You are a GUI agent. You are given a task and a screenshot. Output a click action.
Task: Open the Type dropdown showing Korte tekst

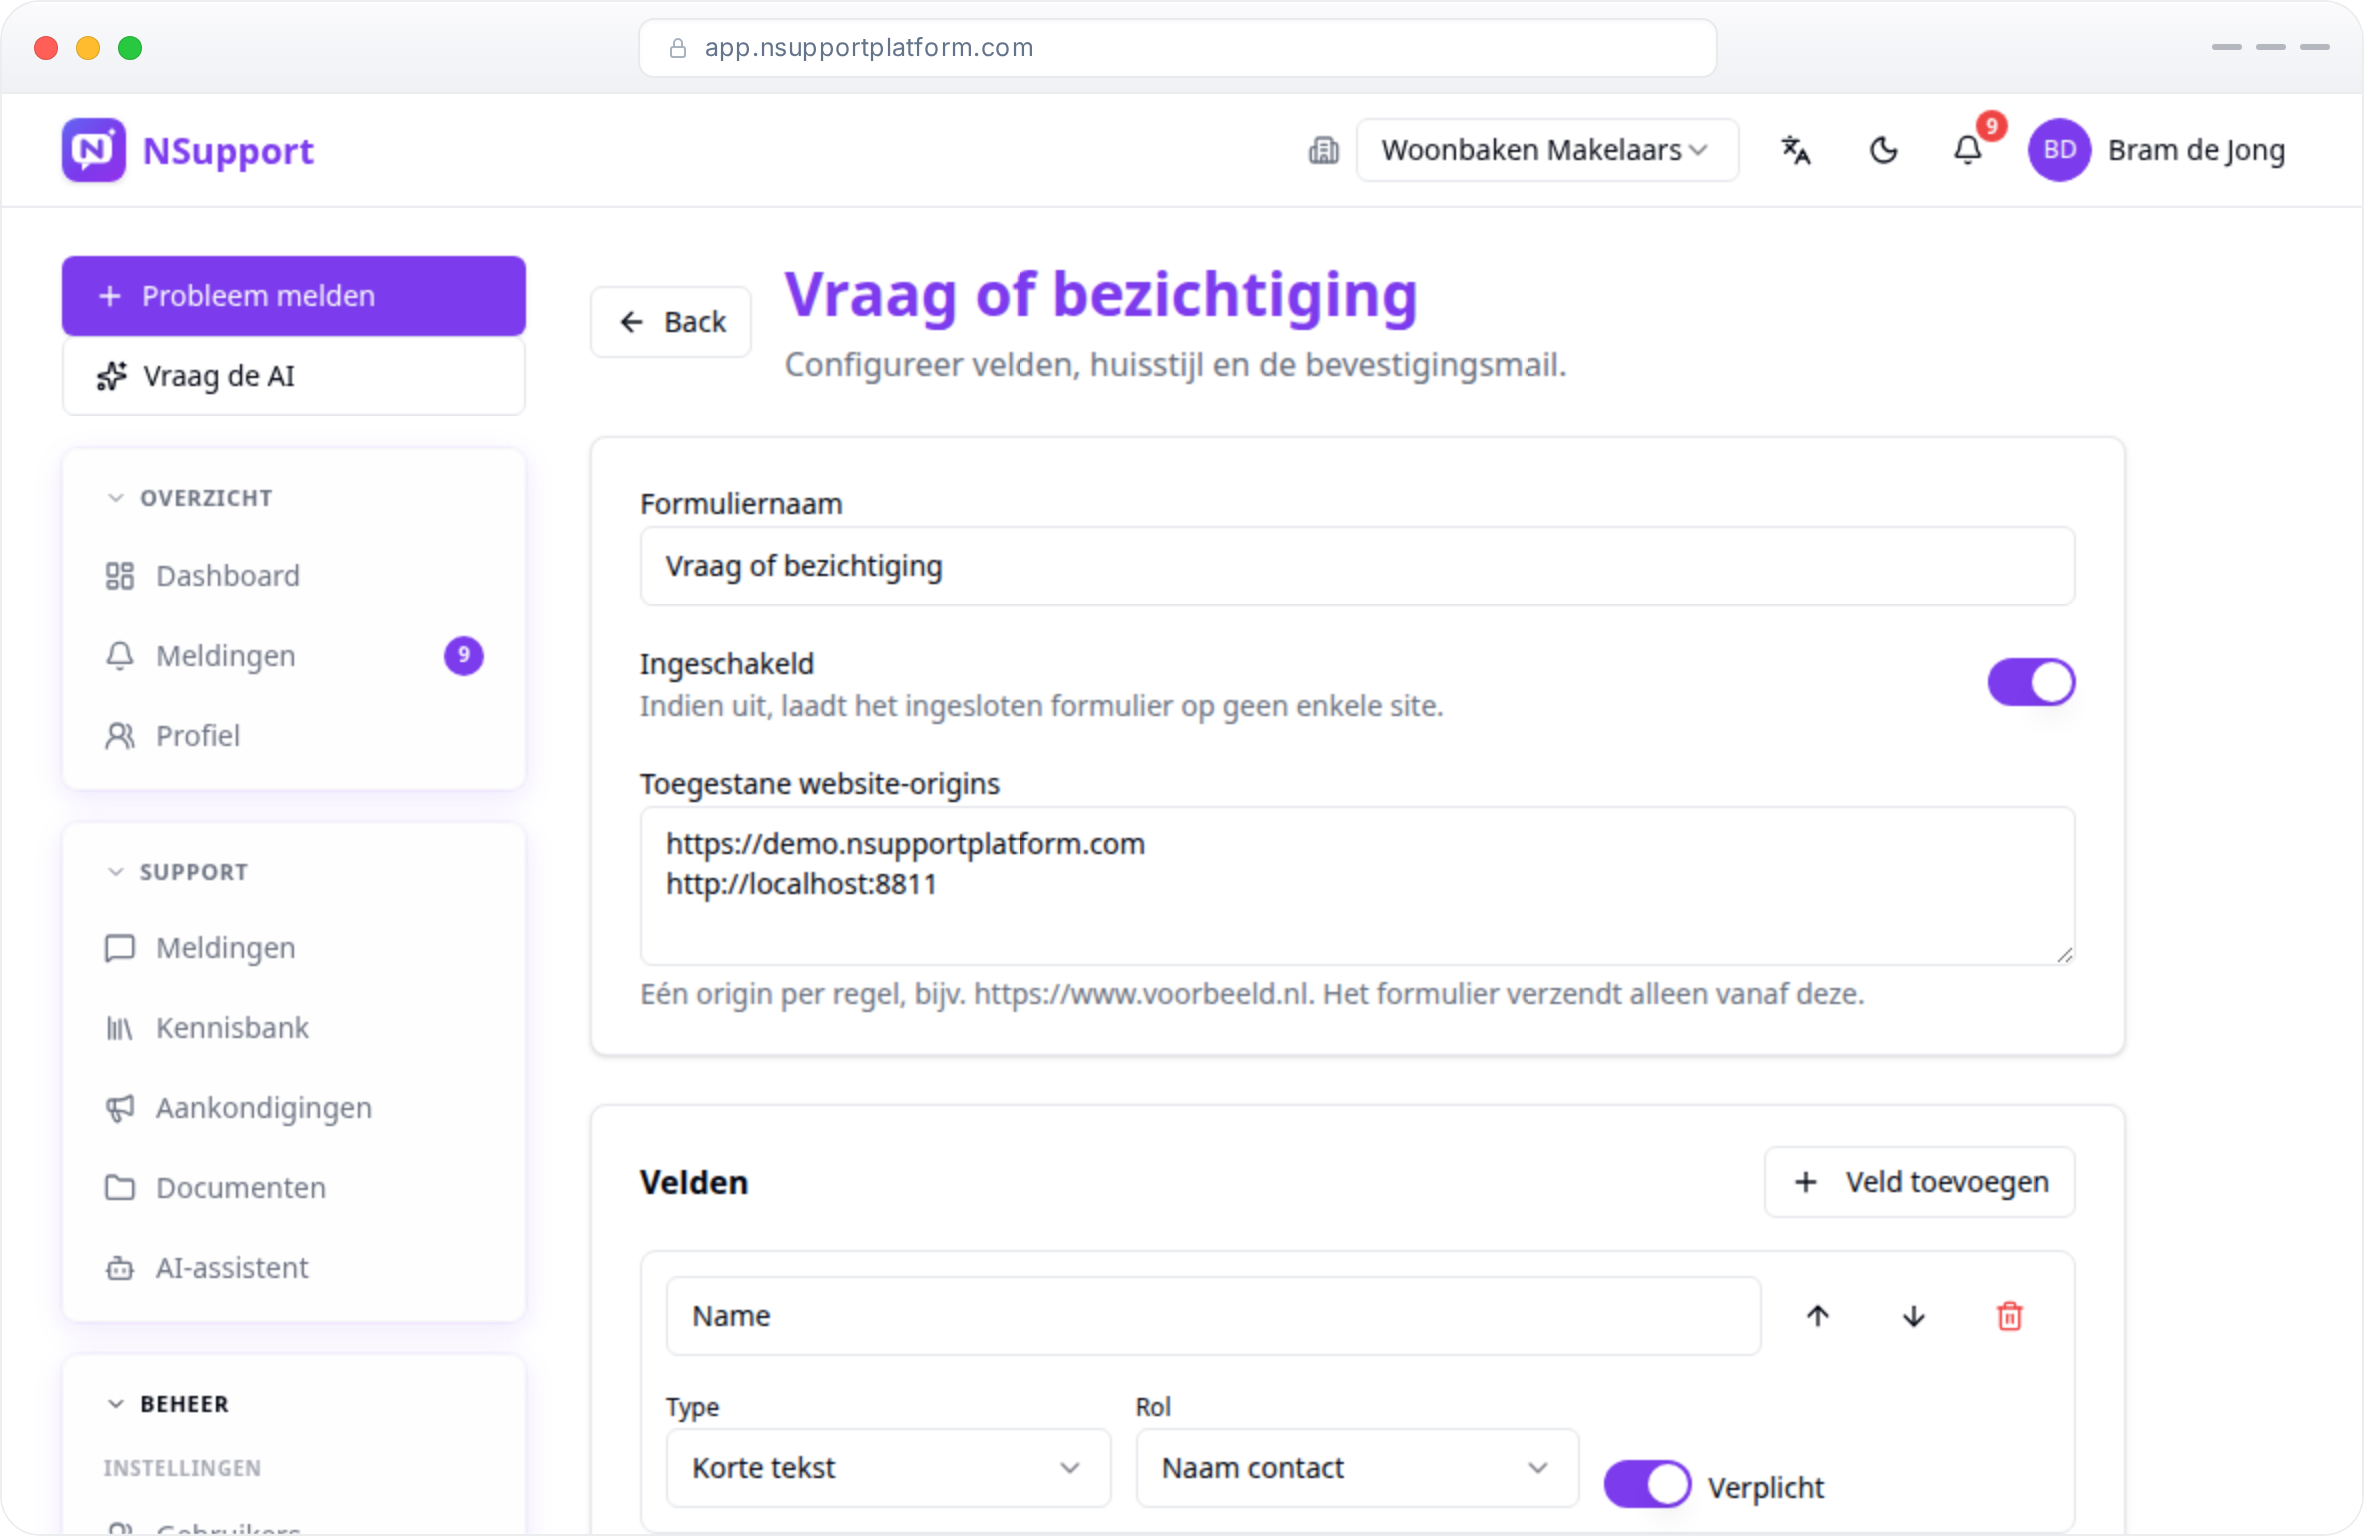coord(888,1468)
